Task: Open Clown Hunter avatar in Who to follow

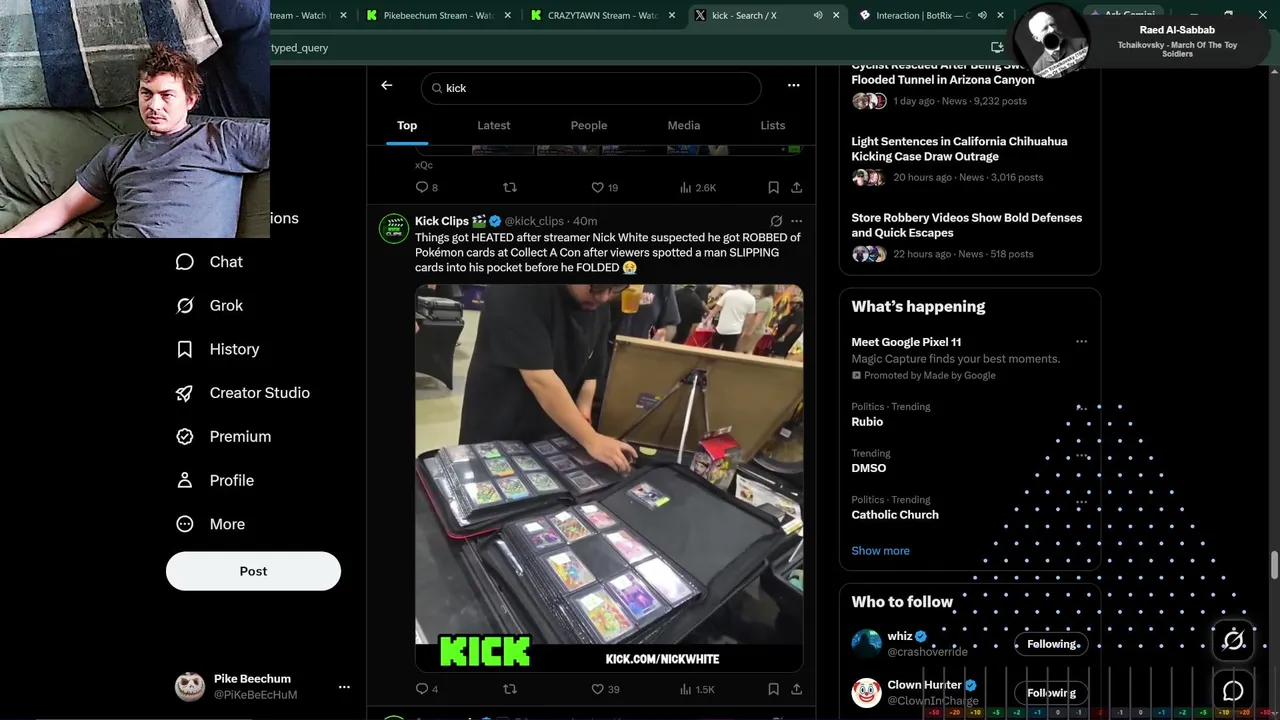Action: click(x=866, y=692)
